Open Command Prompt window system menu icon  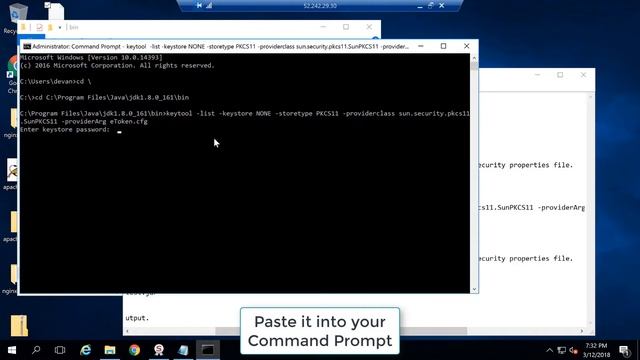click(27, 47)
